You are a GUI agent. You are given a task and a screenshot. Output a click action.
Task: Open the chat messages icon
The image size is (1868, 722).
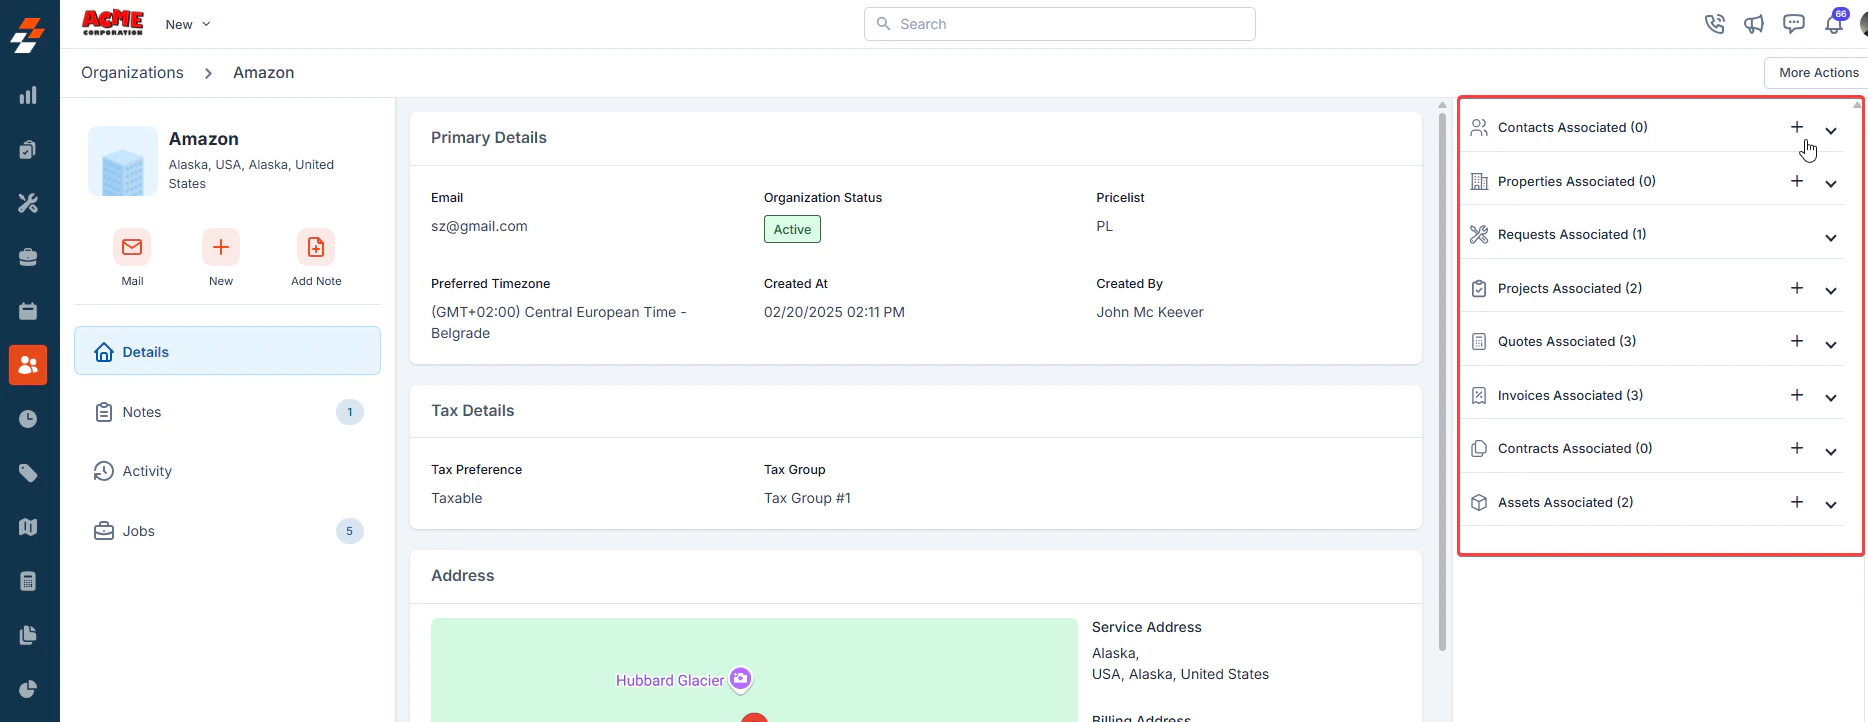1794,24
